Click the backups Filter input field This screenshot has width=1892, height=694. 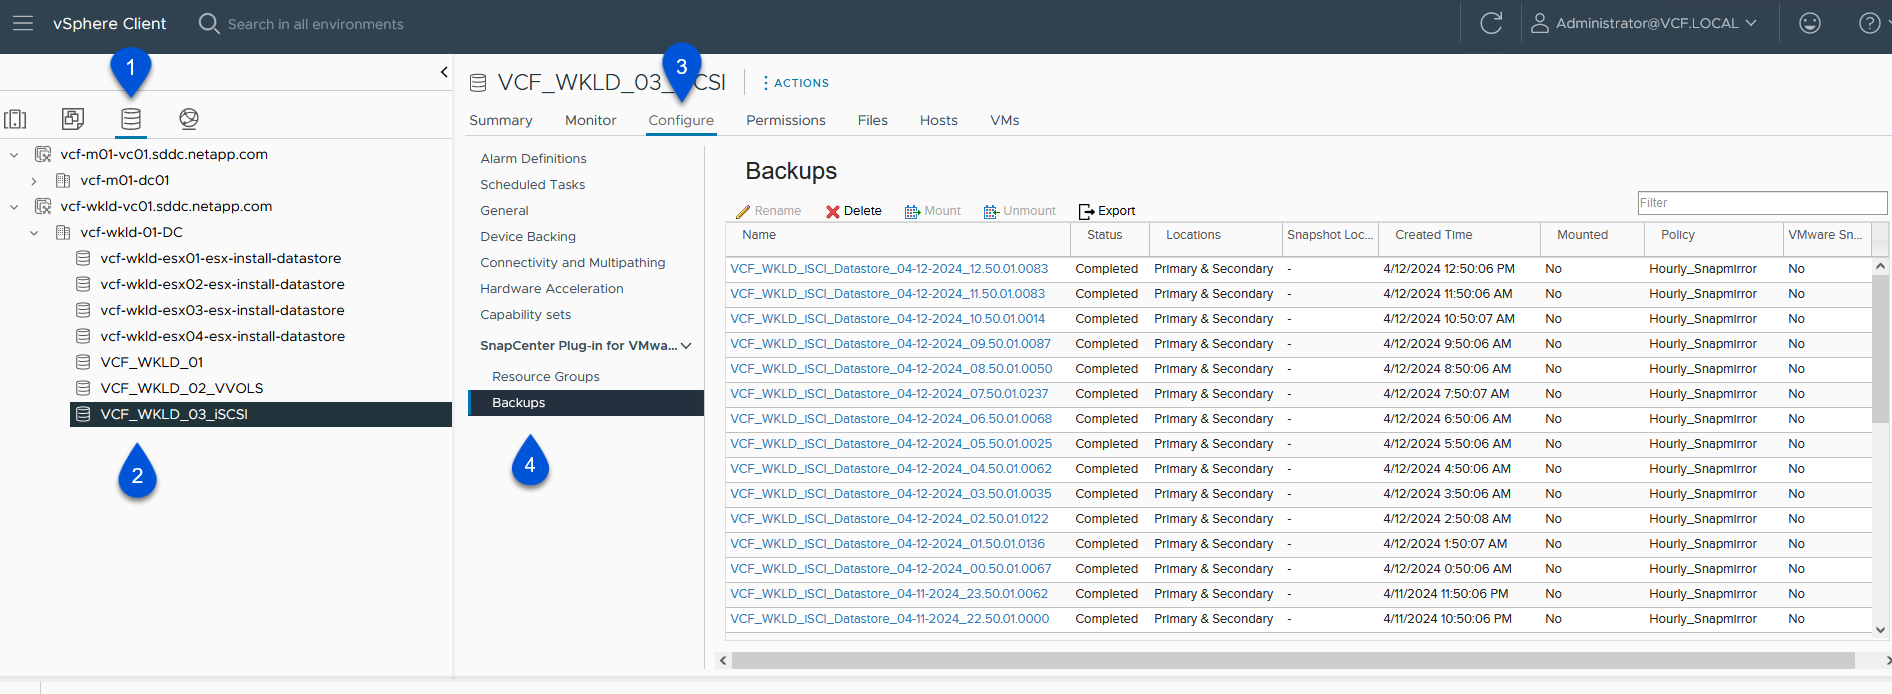[1761, 203]
